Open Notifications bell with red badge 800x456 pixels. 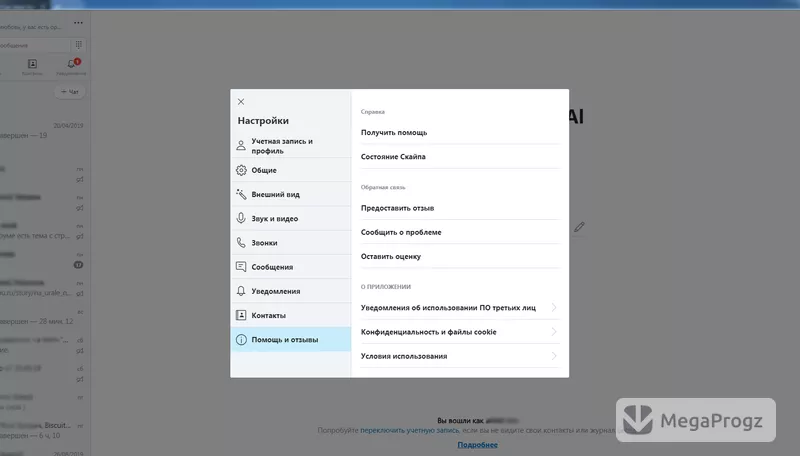tap(71, 66)
